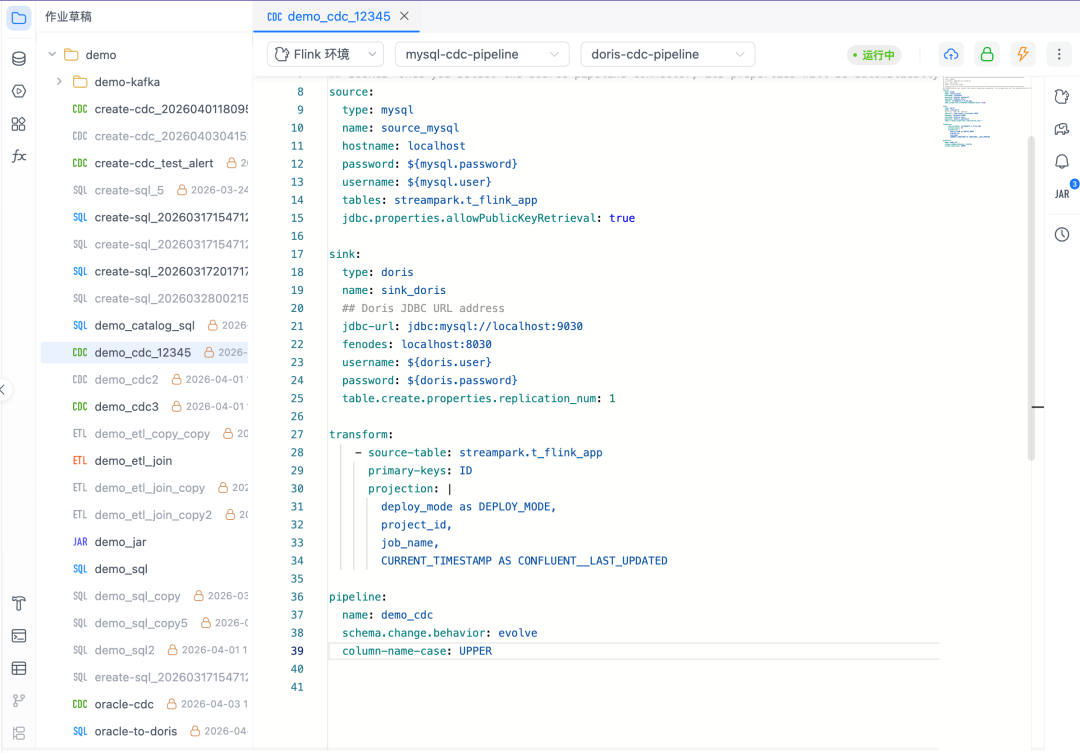The width and height of the screenshot is (1080, 753).
Task: Click the 'source:' key on line 8
Action: pos(349,92)
